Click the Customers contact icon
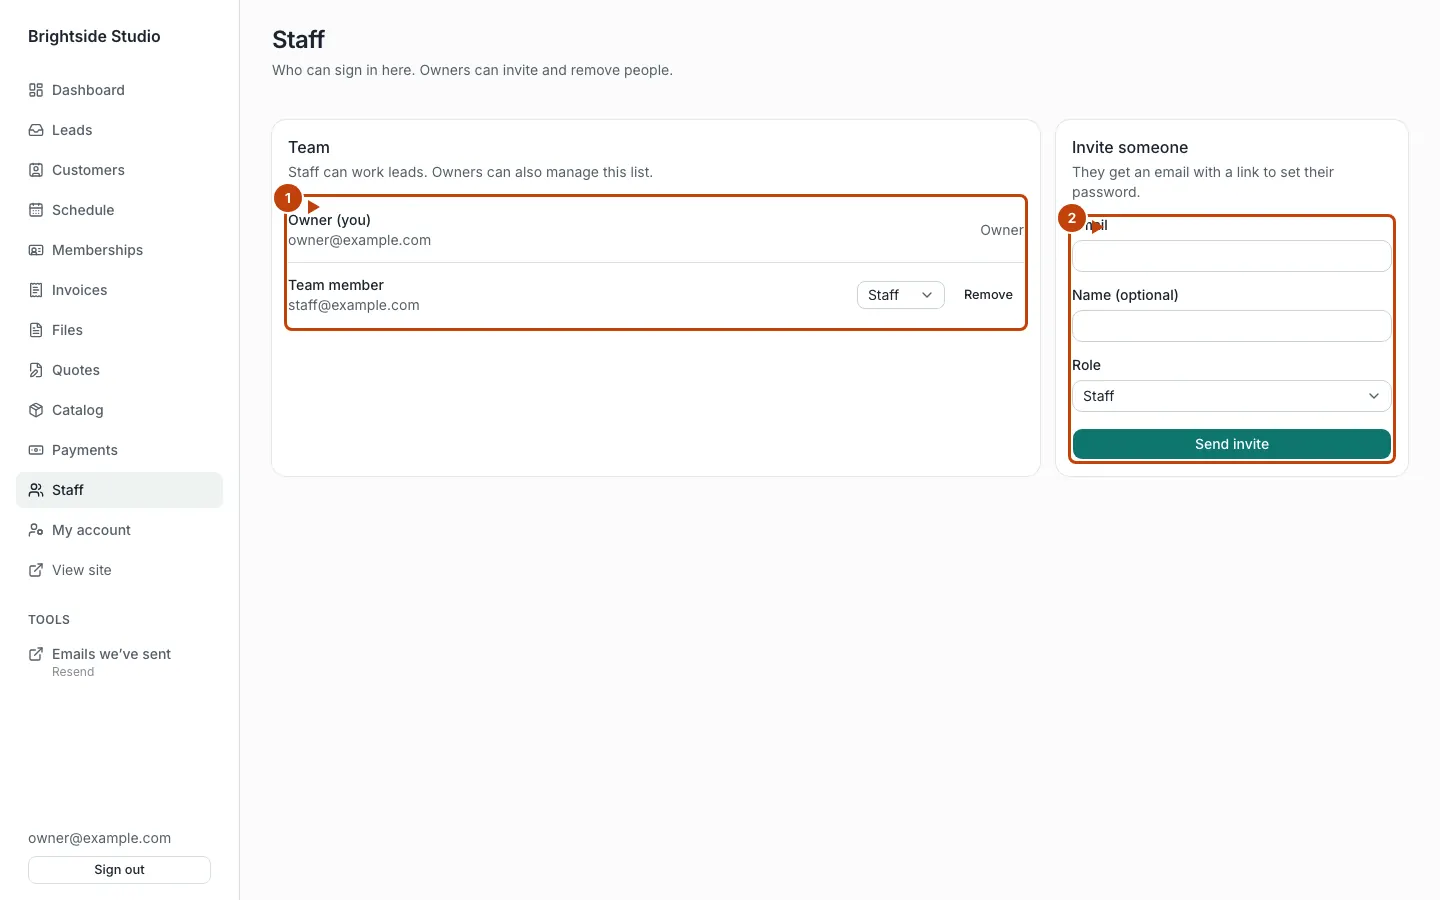Viewport: 1440px width, 900px height. (x=36, y=170)
